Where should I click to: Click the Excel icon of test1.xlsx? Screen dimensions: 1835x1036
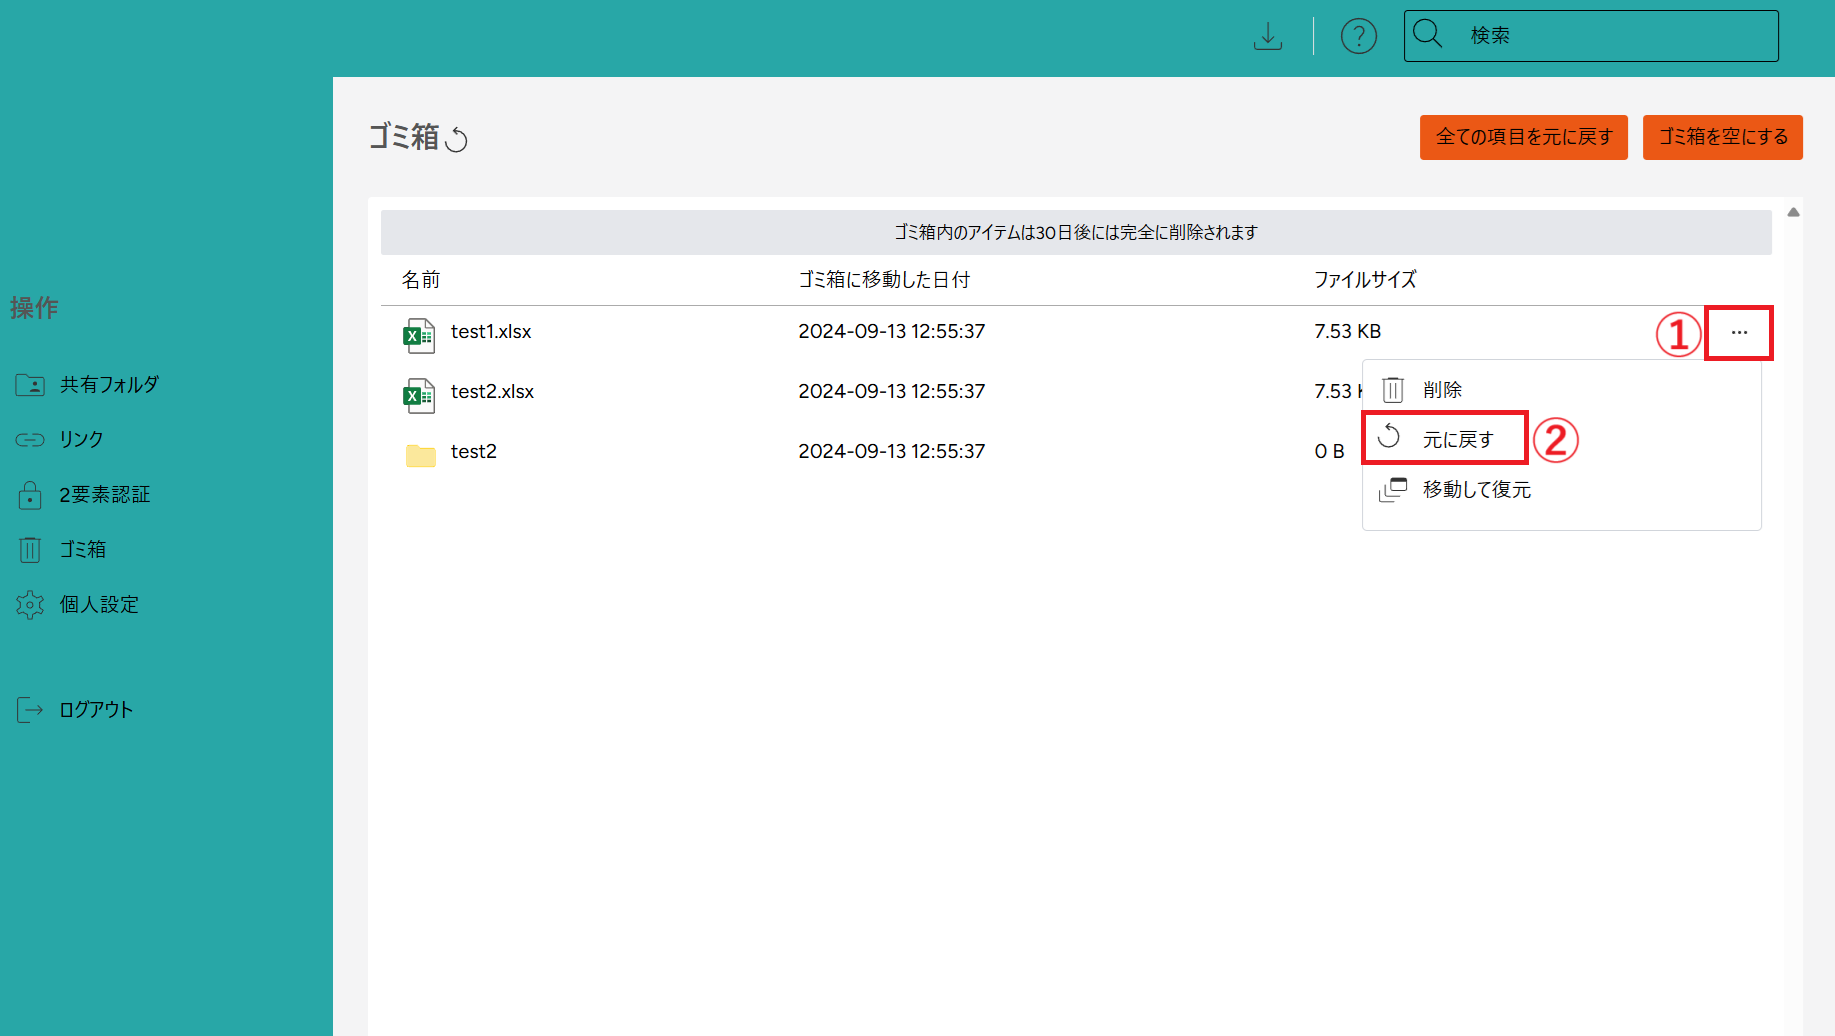(x=419, y=336)
